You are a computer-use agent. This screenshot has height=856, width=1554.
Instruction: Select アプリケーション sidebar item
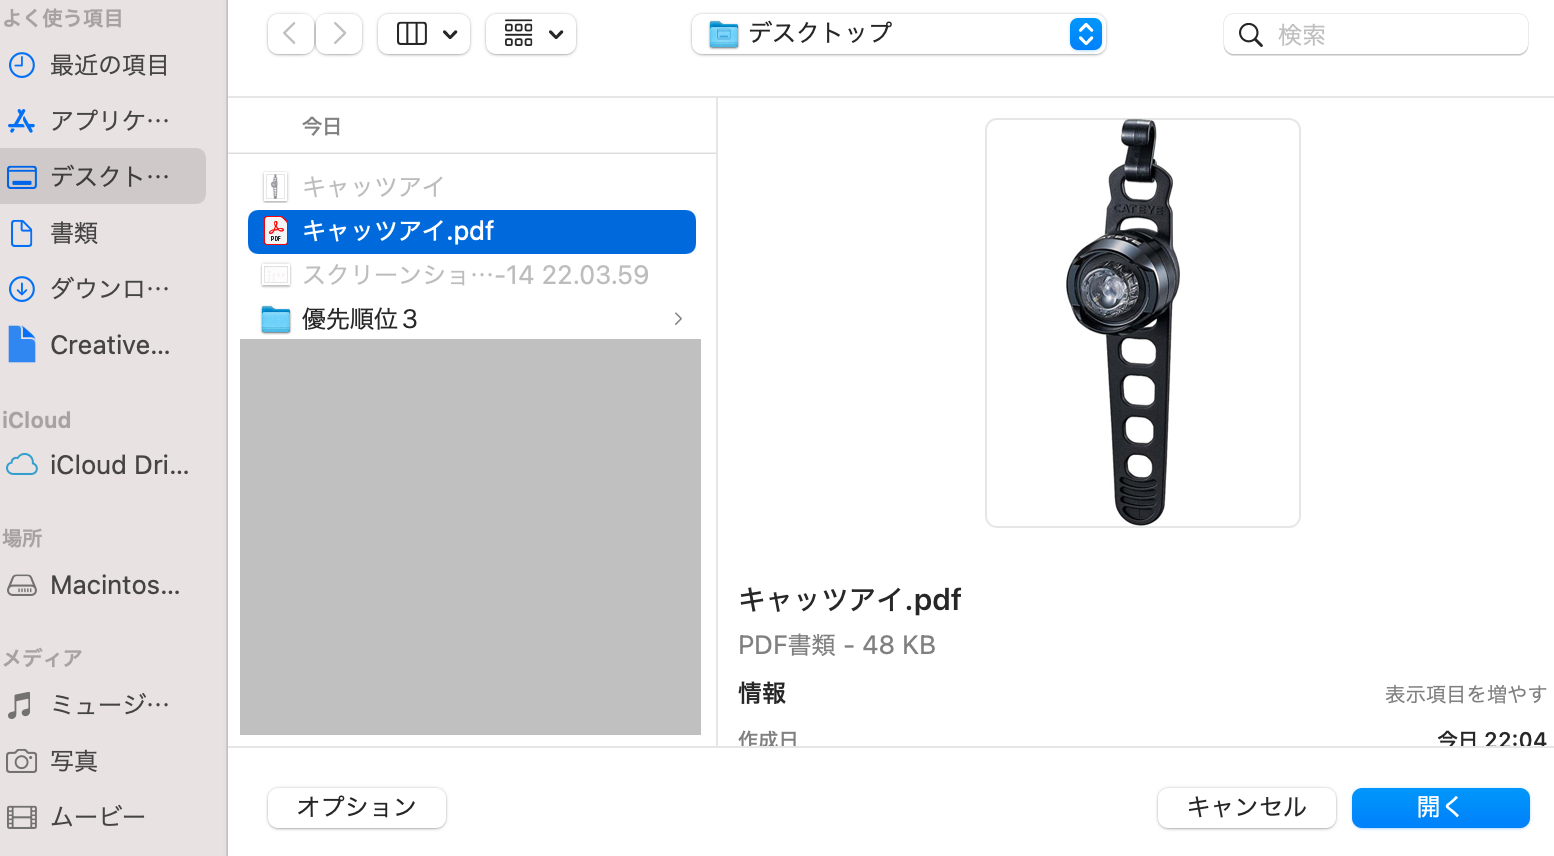coord(103,121)
